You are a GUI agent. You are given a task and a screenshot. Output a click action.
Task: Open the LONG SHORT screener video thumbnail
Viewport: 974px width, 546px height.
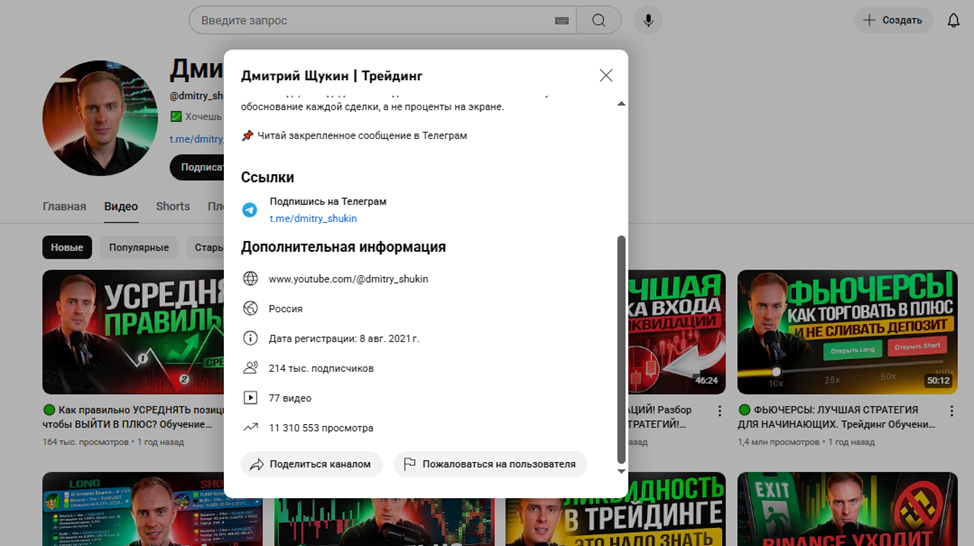(133, 509)
